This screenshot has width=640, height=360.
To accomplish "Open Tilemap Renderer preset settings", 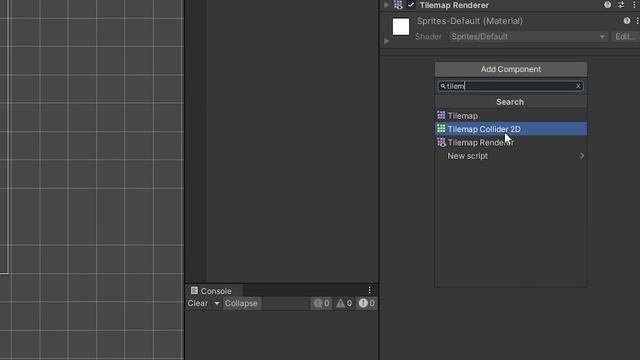I will click(621, 5).
